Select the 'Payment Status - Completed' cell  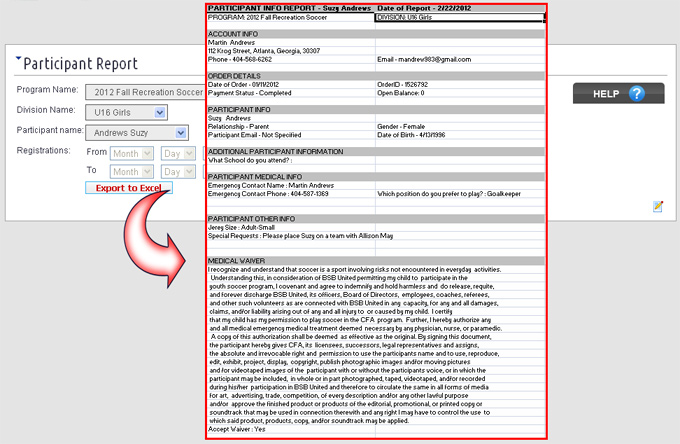(291, 93)
